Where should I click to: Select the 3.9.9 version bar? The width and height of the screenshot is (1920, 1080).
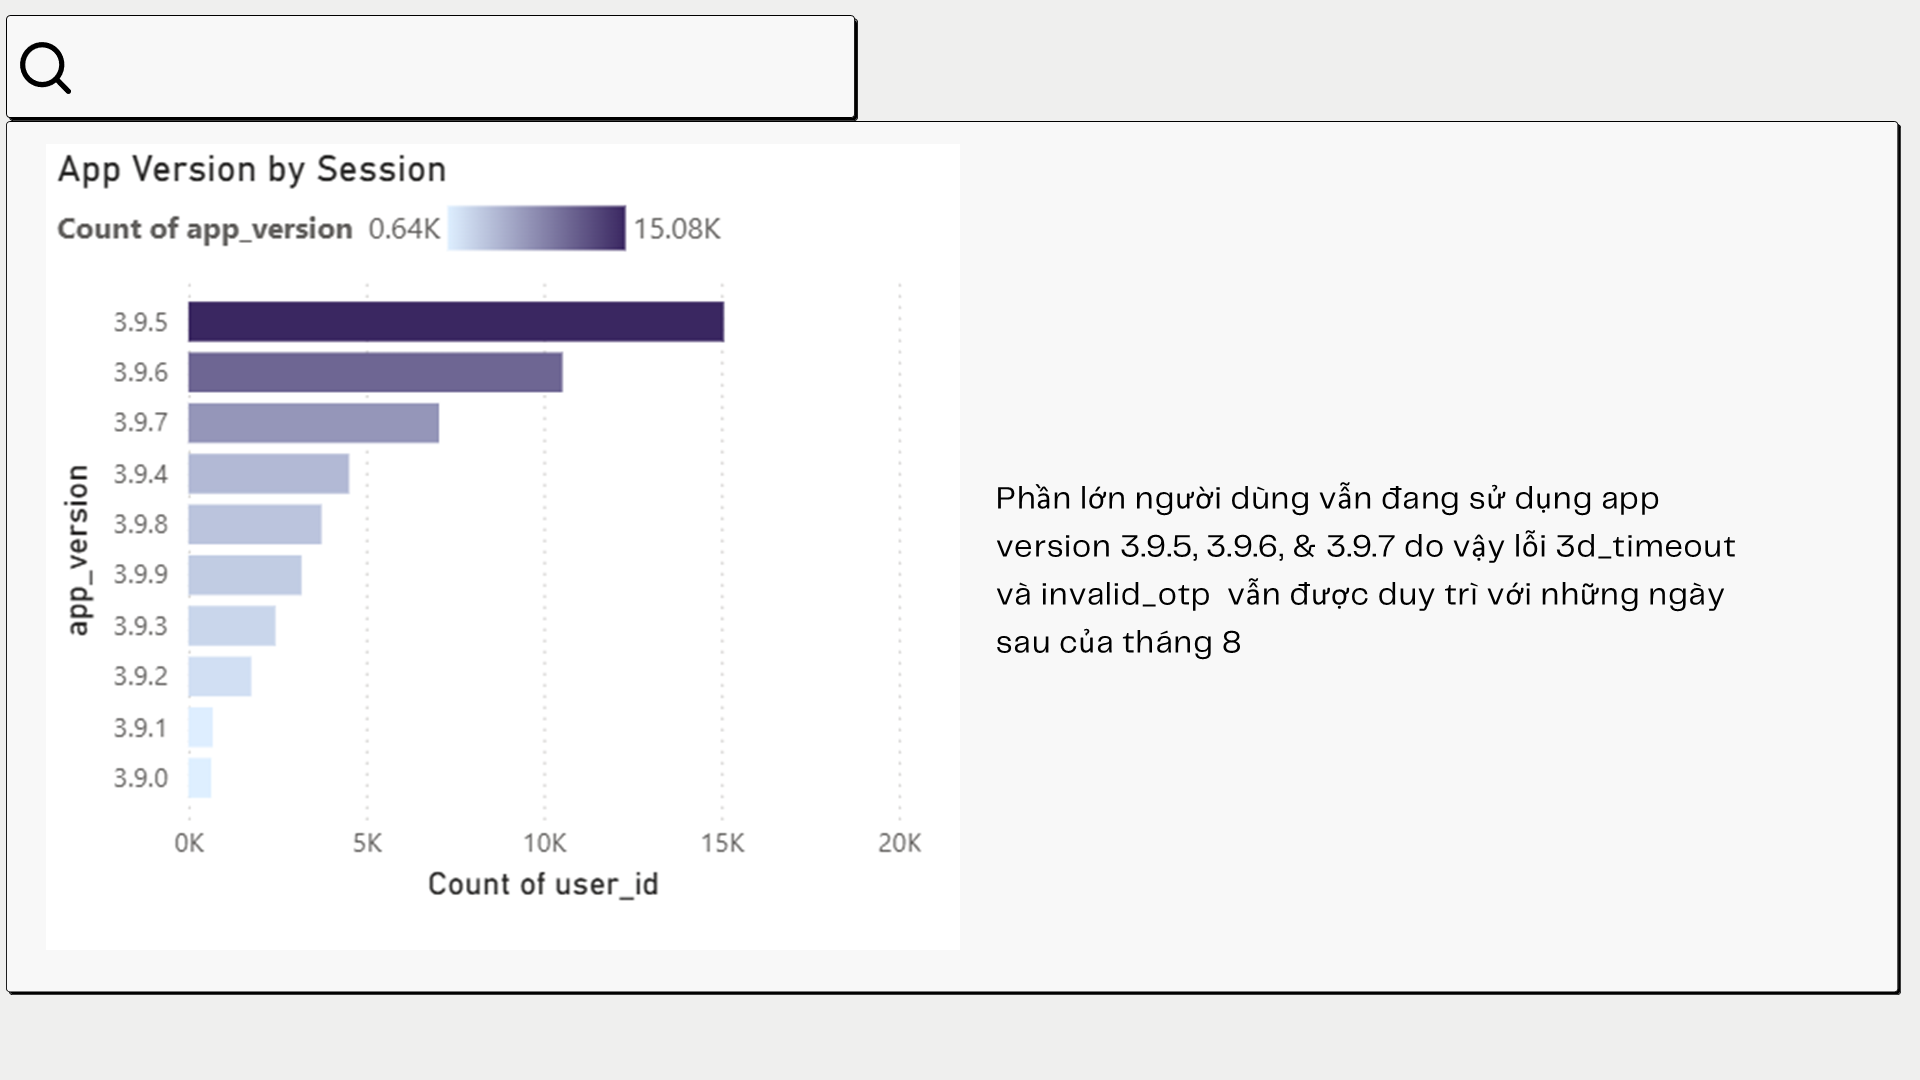245,575
